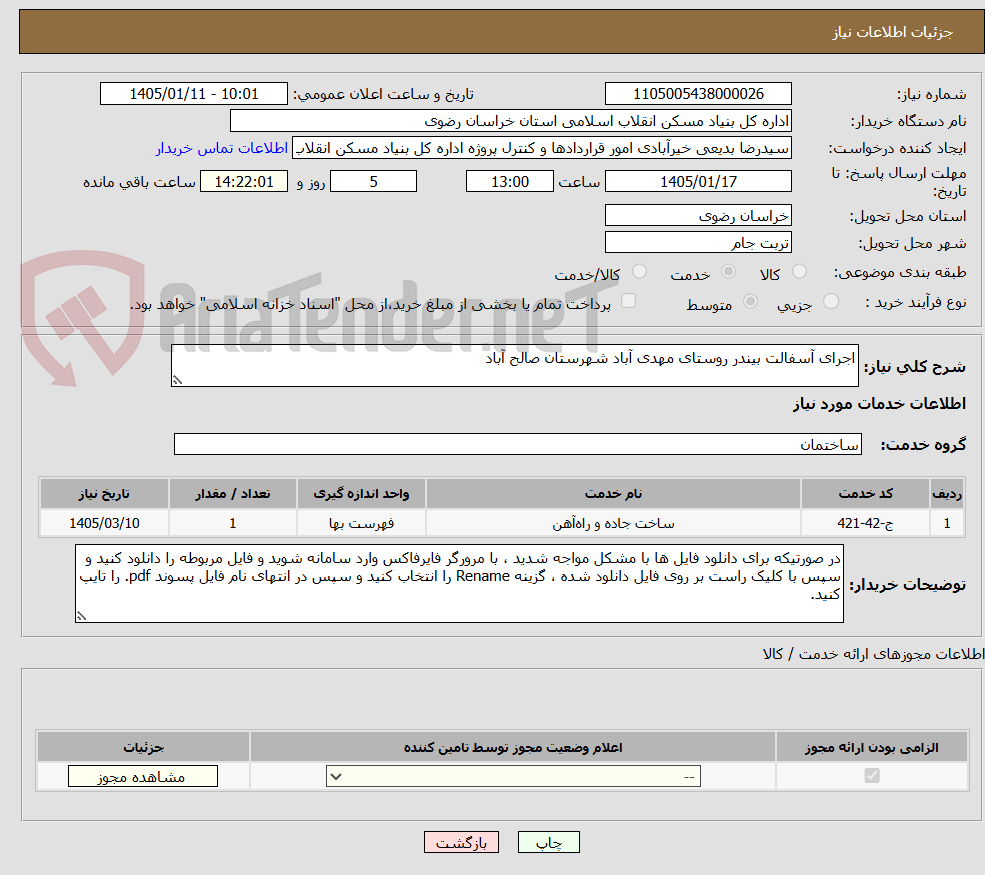Viewport: 985px width, 875px height.
Task: Click the مشاهده مجوز button
Action: tap(143, 776)
